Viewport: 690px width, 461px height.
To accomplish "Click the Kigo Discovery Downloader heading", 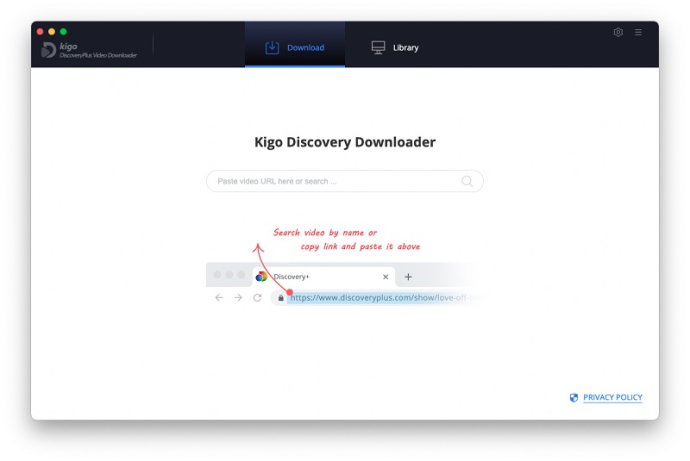I will pos(345,142).
